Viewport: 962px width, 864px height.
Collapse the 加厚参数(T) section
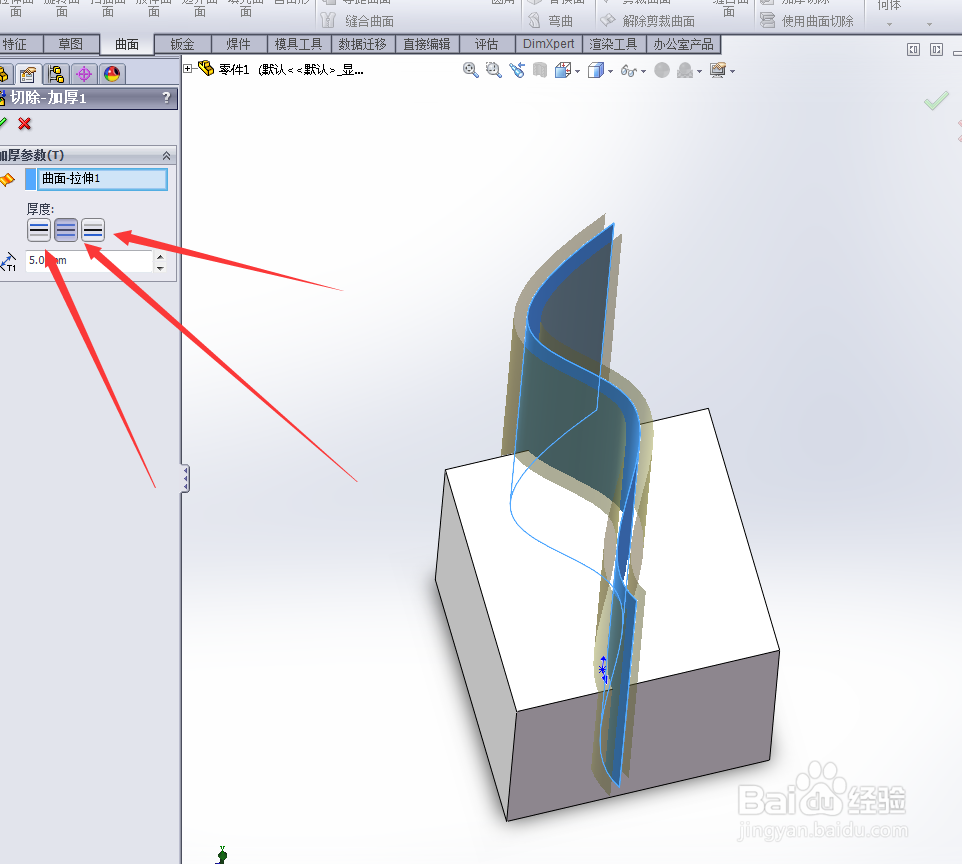[x=166, y=156]
